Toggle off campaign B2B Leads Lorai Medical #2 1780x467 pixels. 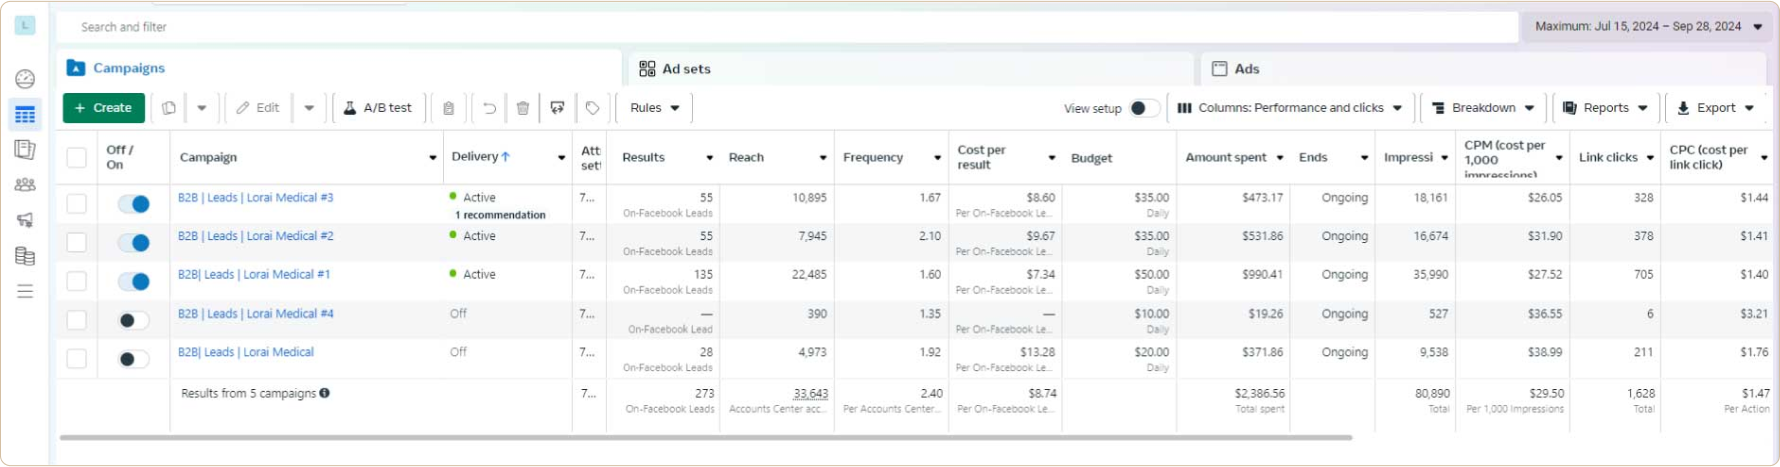tap(133, 243)
